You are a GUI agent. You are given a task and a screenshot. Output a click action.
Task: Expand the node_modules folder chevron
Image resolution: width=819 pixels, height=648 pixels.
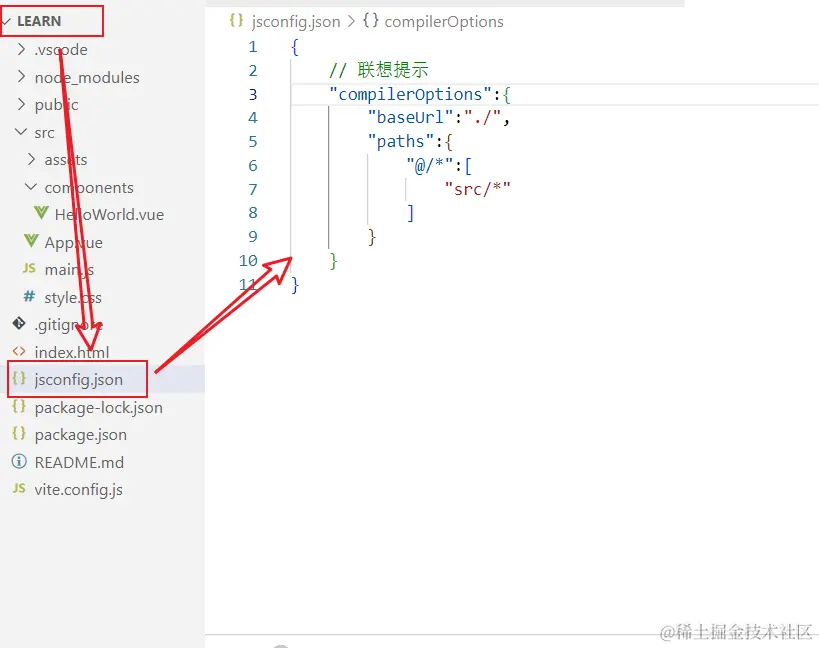(x=21, y=77)
